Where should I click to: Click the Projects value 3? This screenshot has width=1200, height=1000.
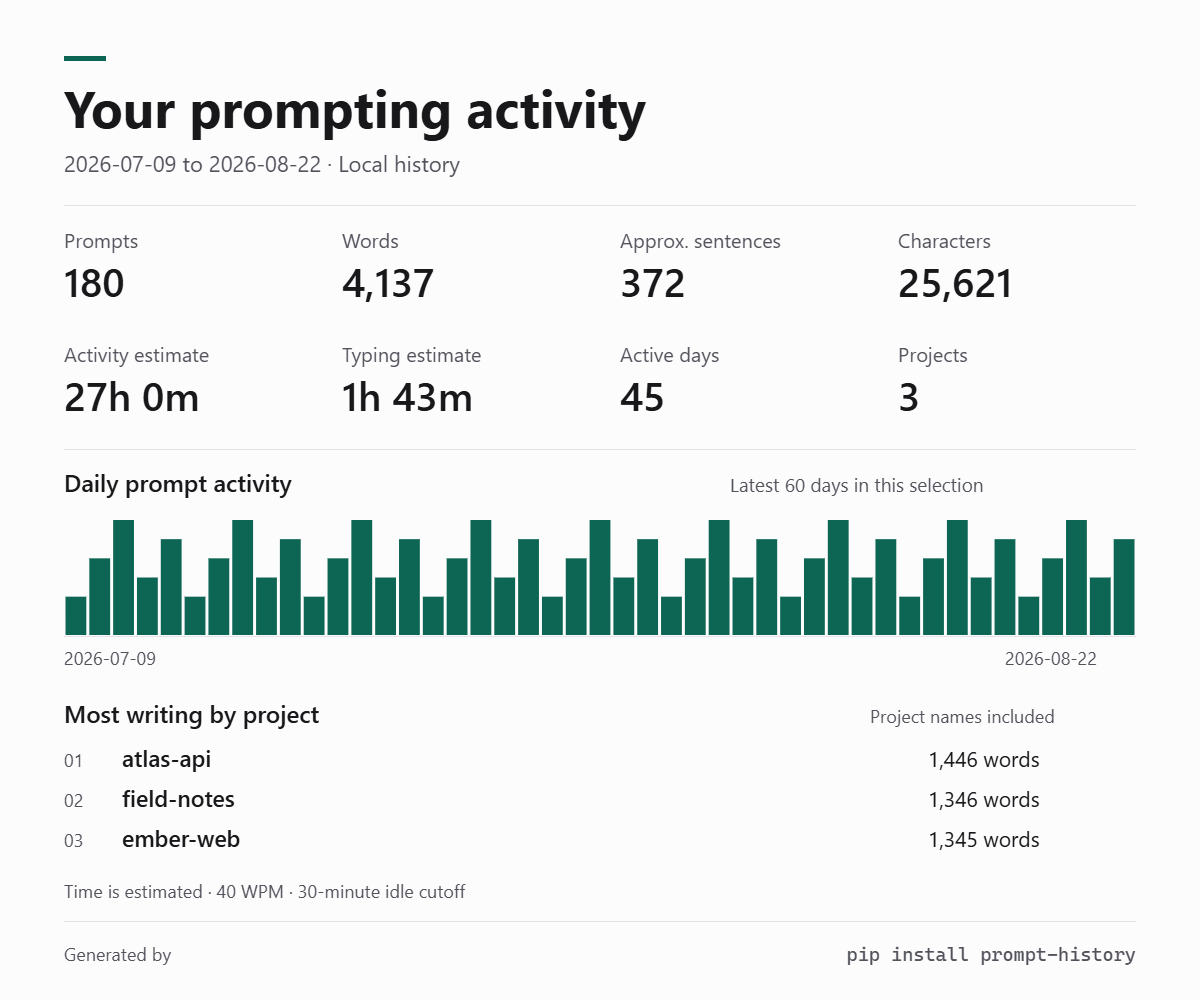point(908,398)
